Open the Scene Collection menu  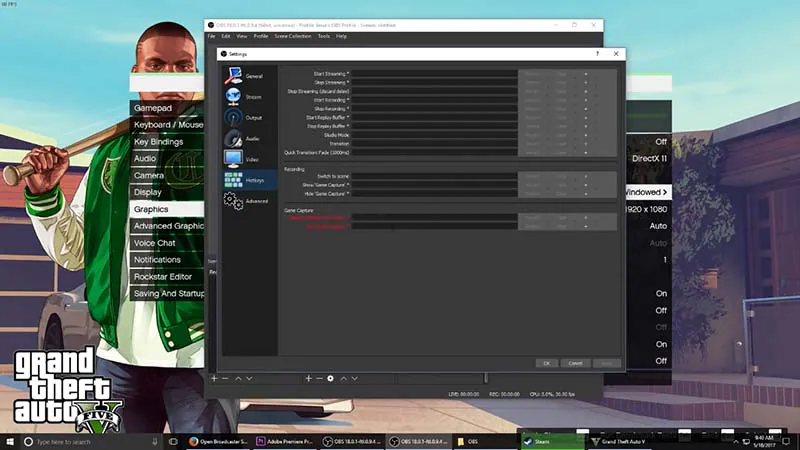pyautogui.click(x=293, y=36)
